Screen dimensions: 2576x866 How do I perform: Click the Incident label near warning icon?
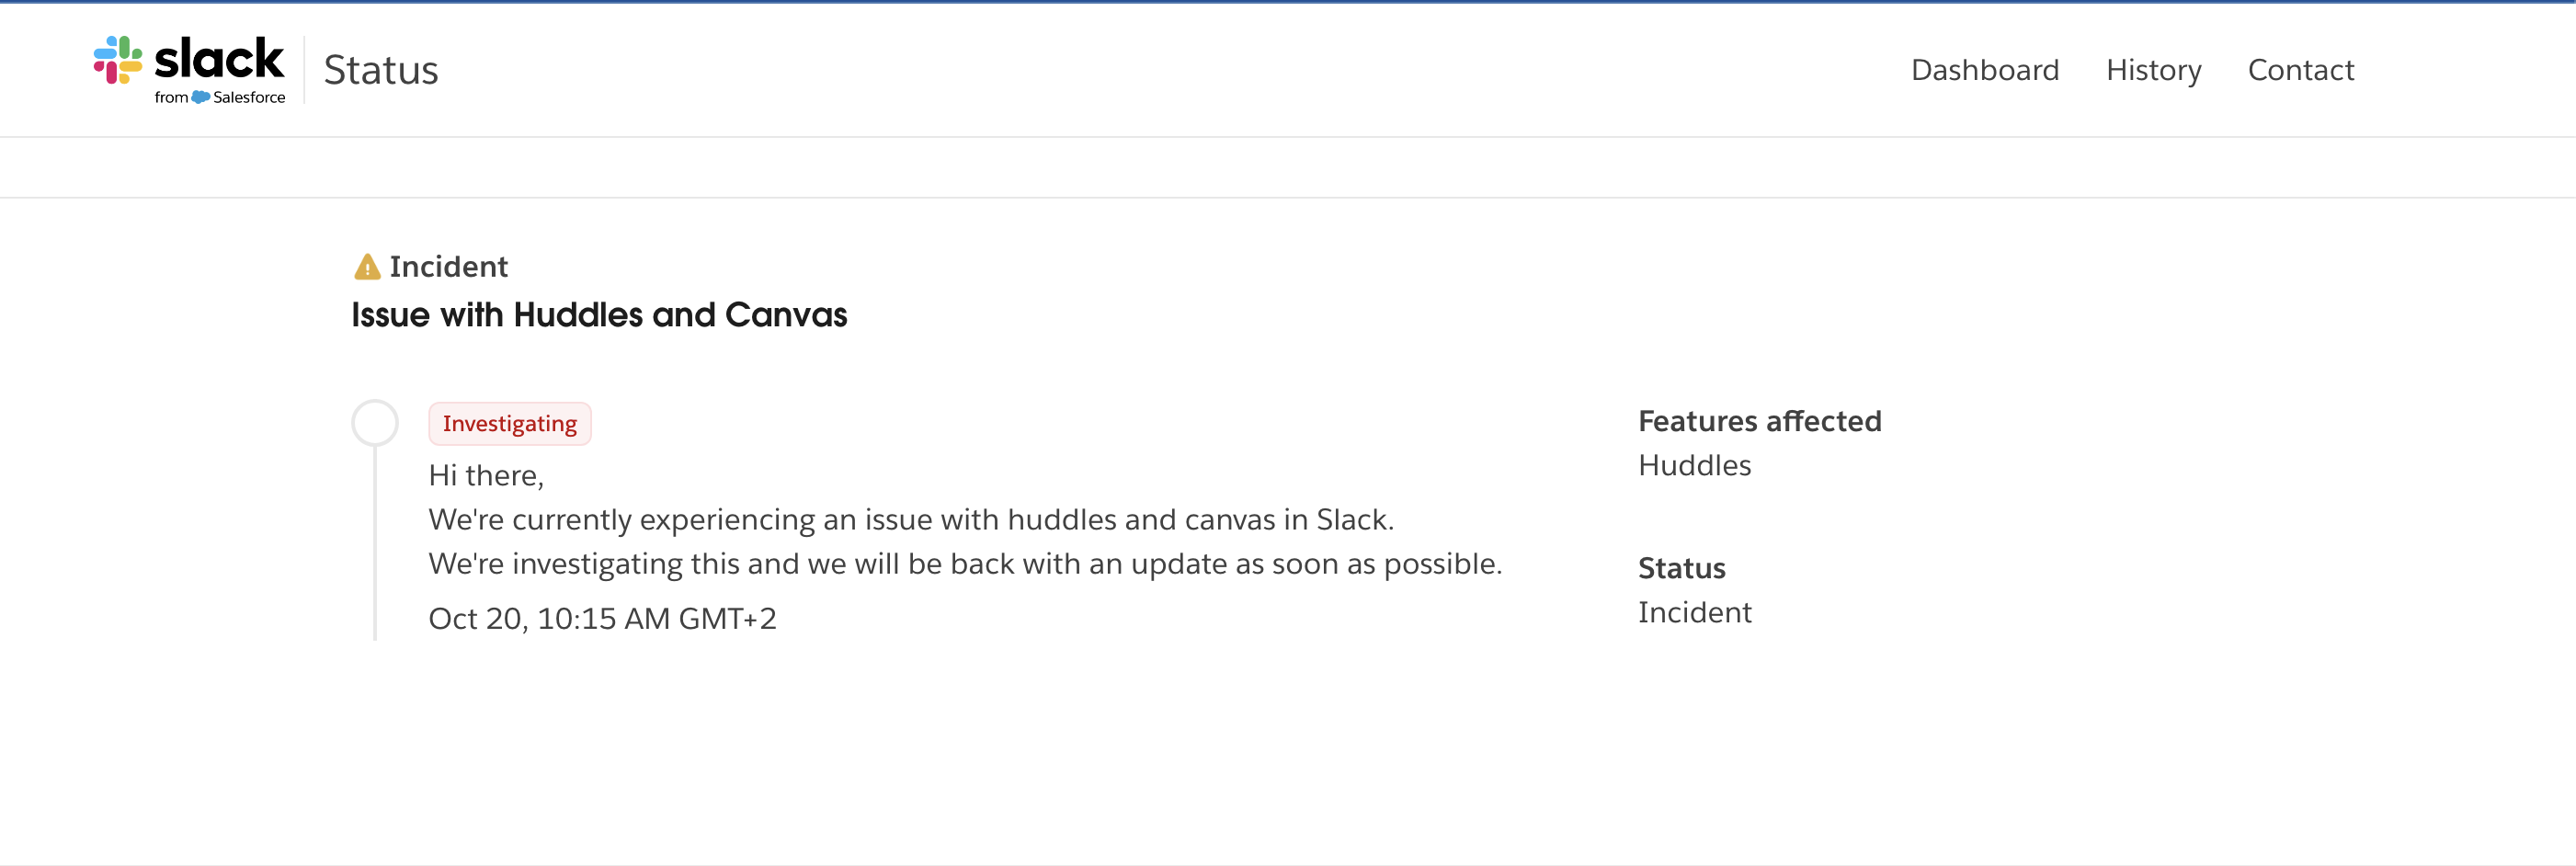(448, 267)
